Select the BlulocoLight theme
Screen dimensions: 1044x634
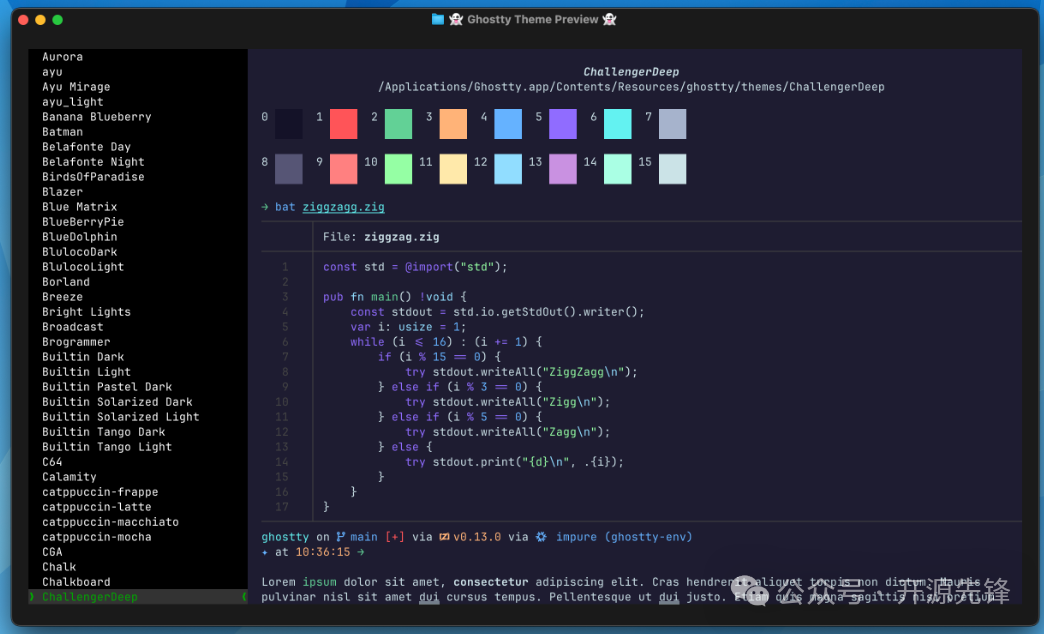tap(83, 266)
